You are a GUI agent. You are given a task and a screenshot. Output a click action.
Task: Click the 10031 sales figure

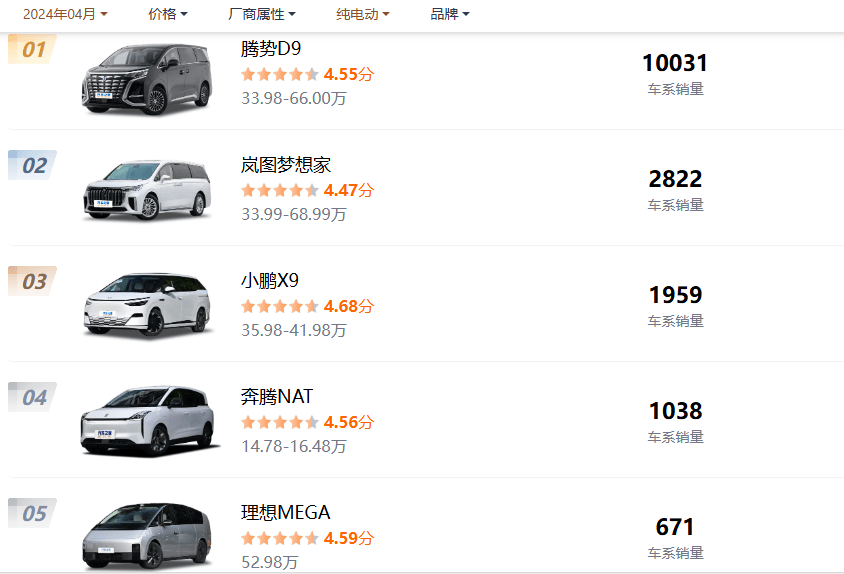[675, 63]
